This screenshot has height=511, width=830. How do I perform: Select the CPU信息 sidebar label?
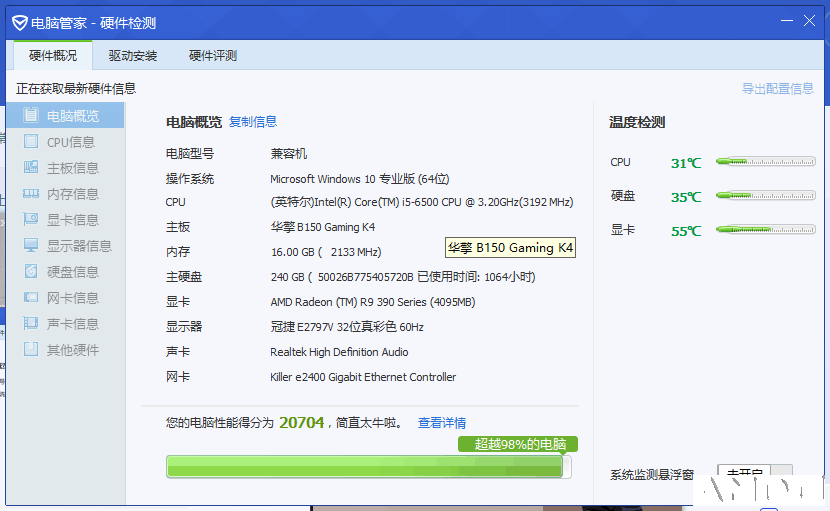click(71, 142)
